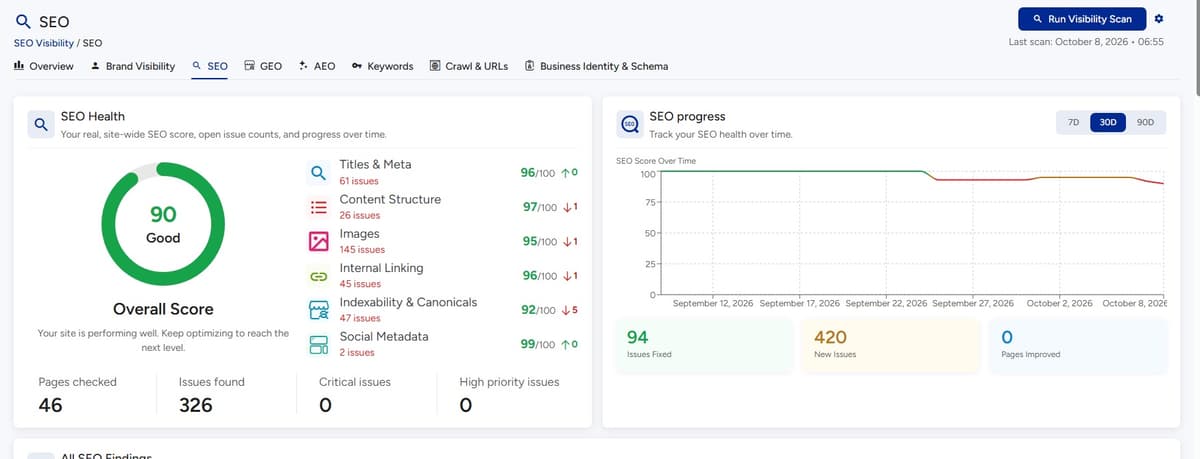Open the Crawl & URLs tab
The width and height of the screenshot is (1200, 459).
tap(469, 66)
